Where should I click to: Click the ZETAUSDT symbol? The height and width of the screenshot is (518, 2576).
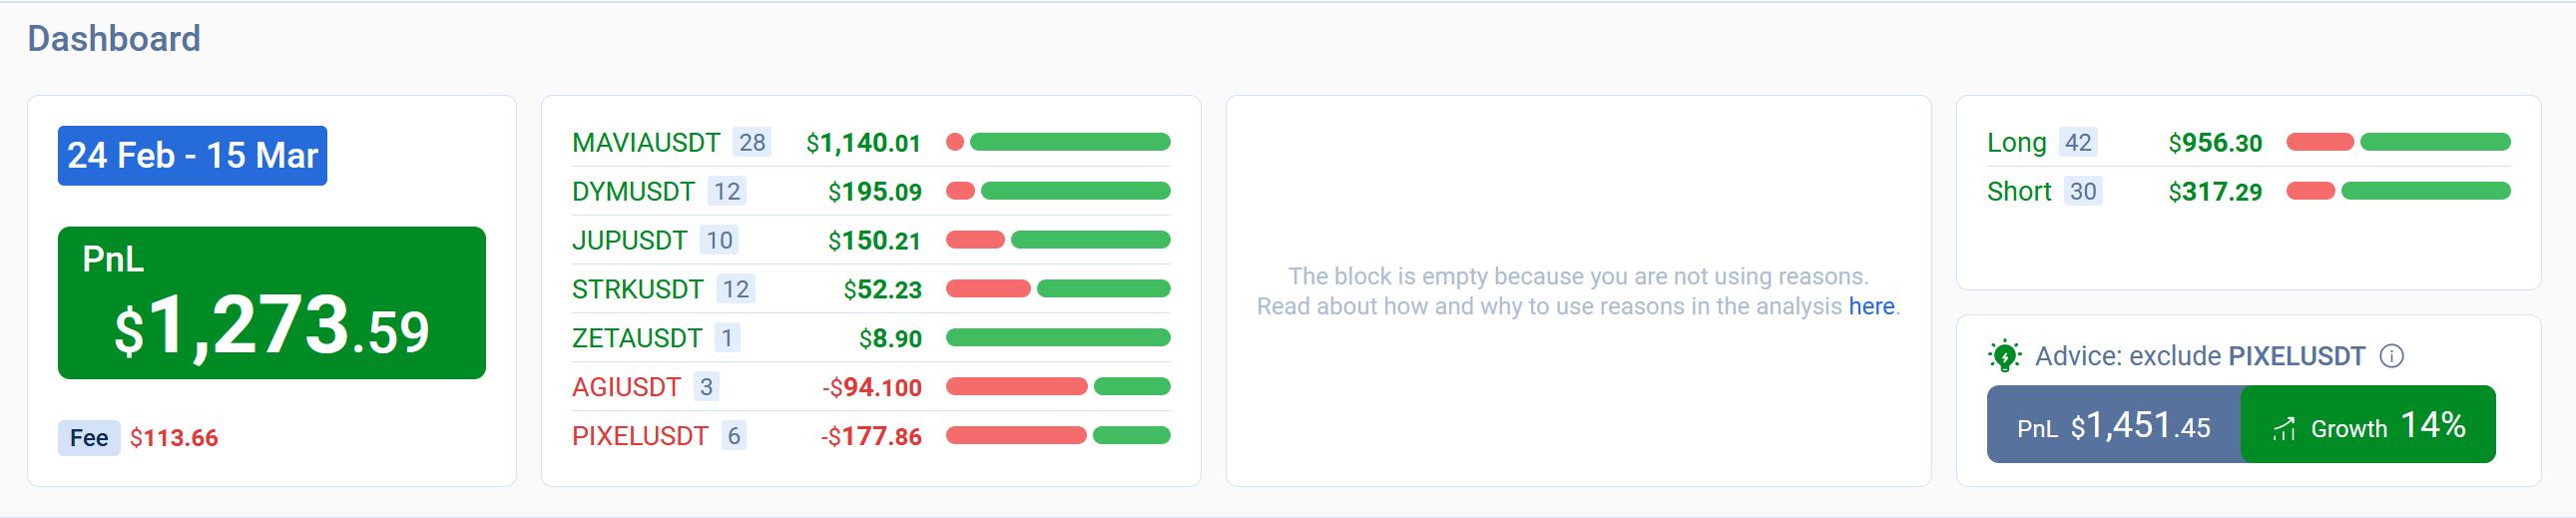pos(637,339)
